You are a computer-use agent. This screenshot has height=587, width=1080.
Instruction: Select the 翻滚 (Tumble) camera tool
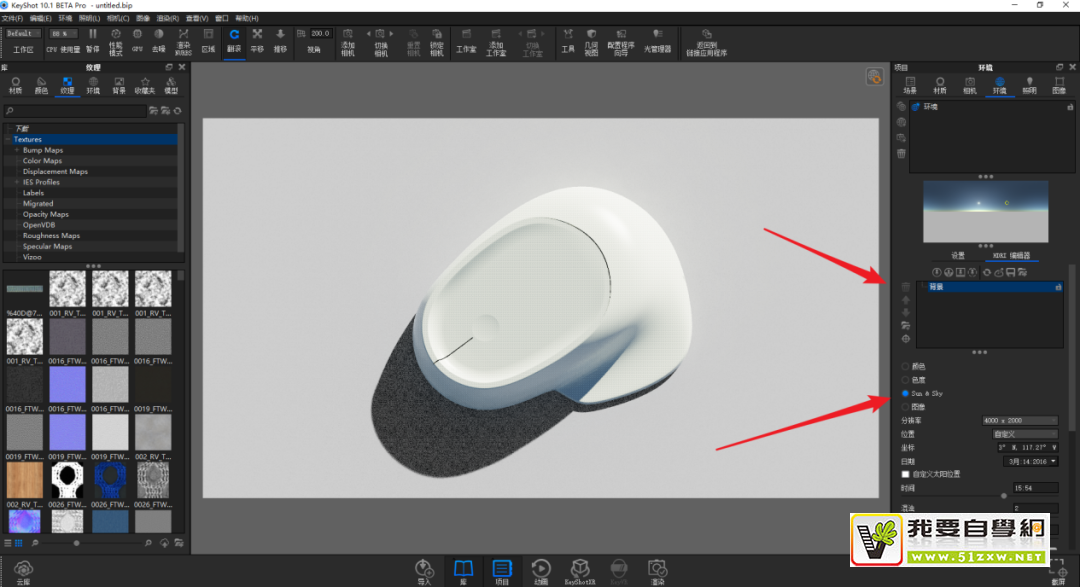234,41
